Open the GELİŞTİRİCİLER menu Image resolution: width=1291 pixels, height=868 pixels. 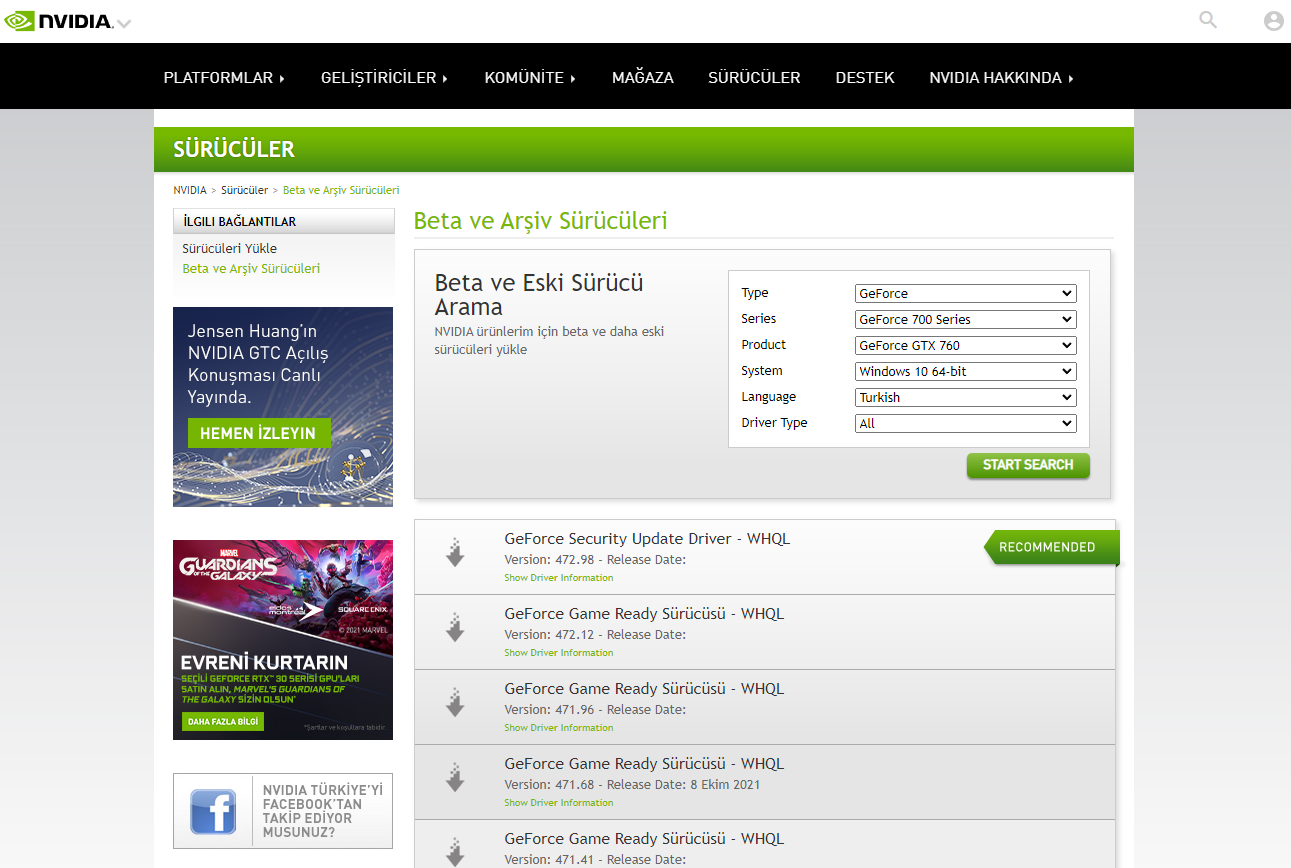pos(384,78)
